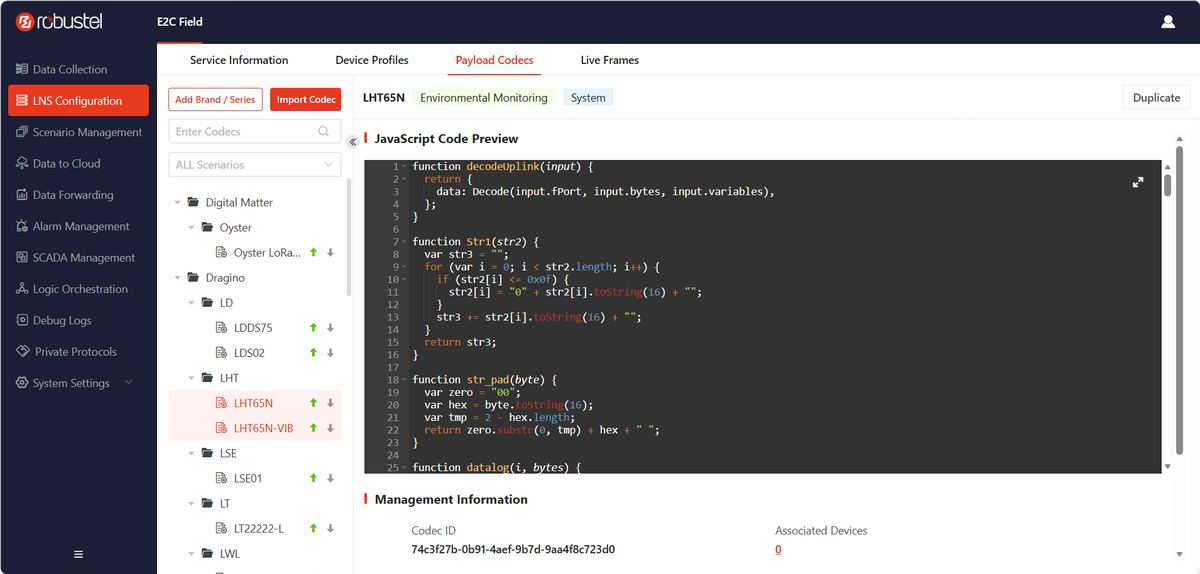Fold the for loop at line 9
Screen dimensions: 1200x574
tap(404, 267)
